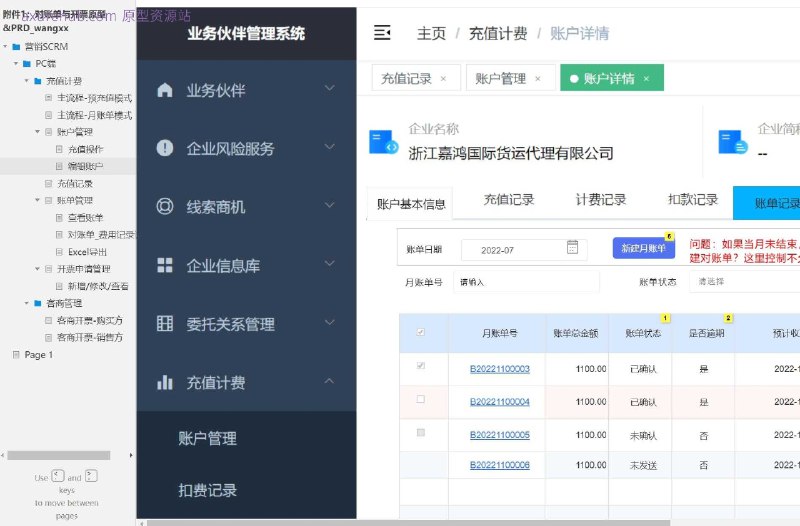Expand the 委托关系管理 menu chevron
The width and height of the screenshot is (800, 526).
[330, 322]
